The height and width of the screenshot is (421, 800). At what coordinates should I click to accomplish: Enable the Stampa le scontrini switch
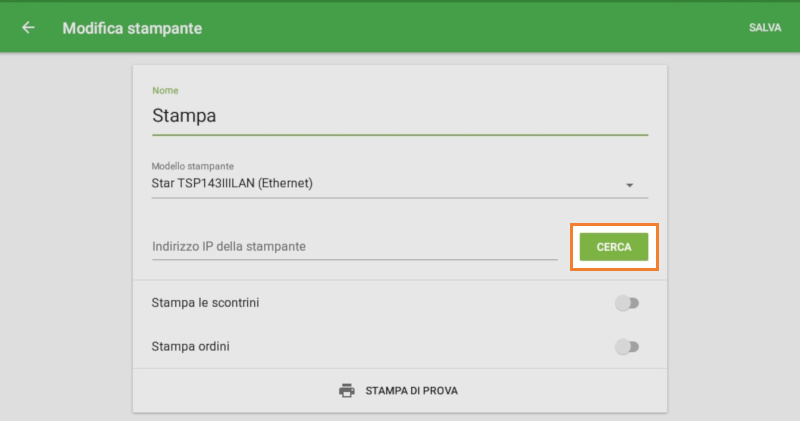627,302
